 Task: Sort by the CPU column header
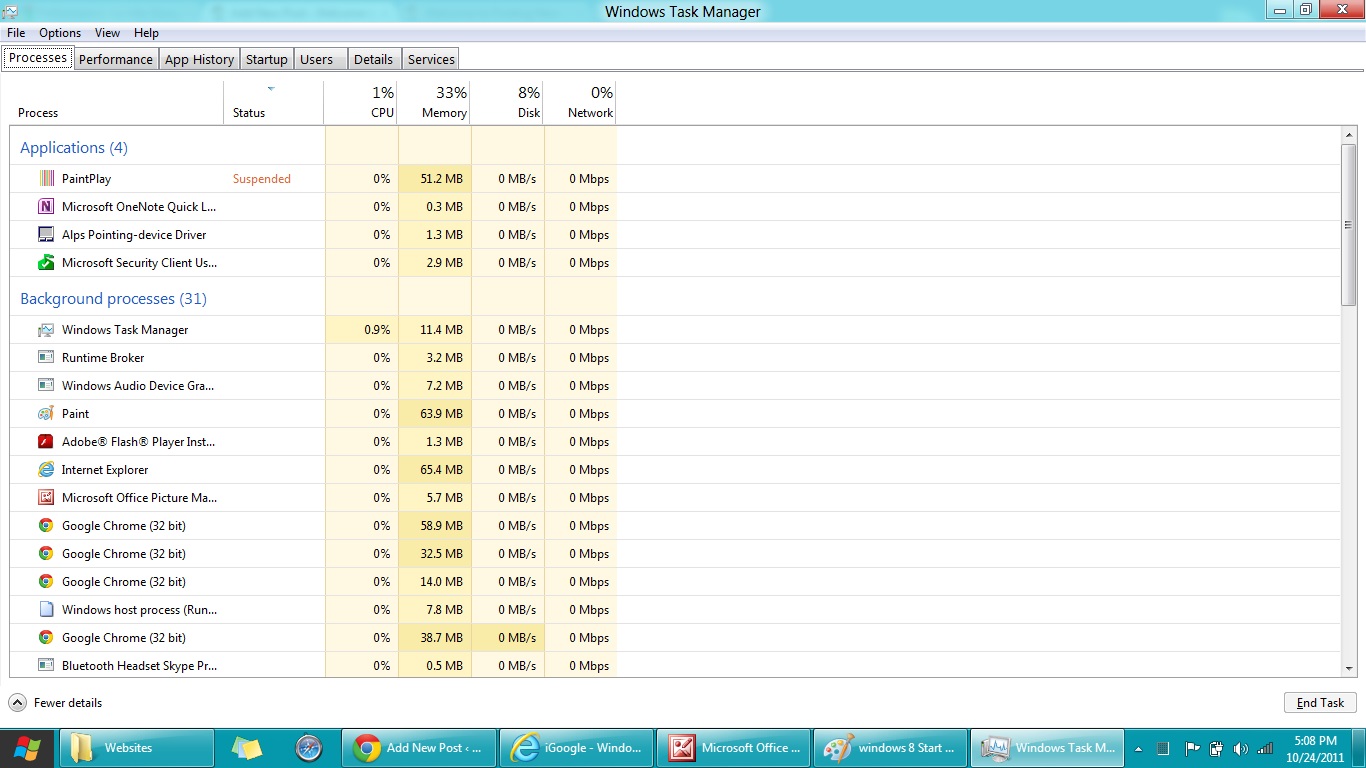(x=360, y=102)
